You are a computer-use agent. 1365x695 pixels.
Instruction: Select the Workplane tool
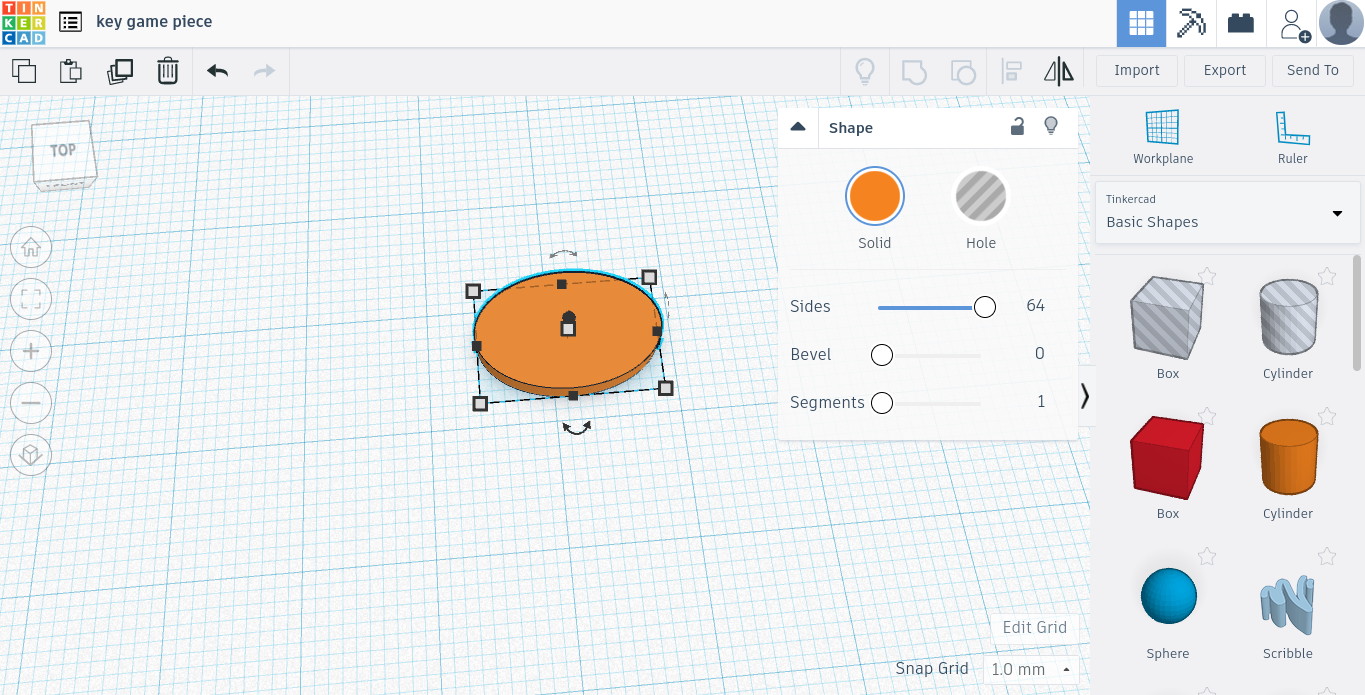[1163, 137]
